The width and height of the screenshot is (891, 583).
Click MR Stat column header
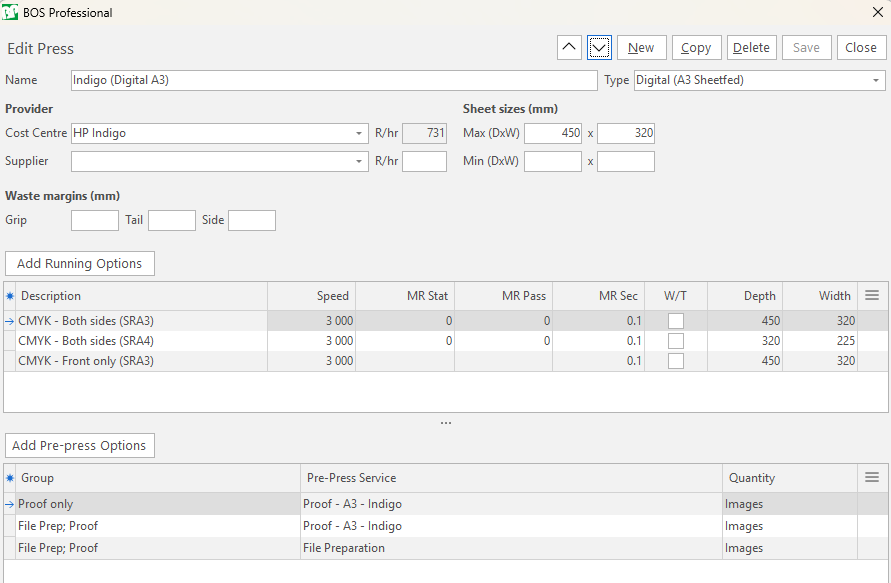(x=405, y=296)
